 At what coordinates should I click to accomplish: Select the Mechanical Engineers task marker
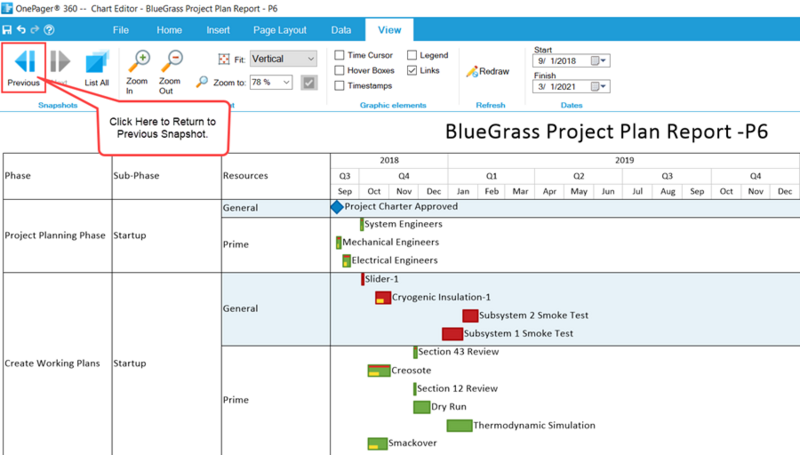pyautogui.click(x=338, y=242)
